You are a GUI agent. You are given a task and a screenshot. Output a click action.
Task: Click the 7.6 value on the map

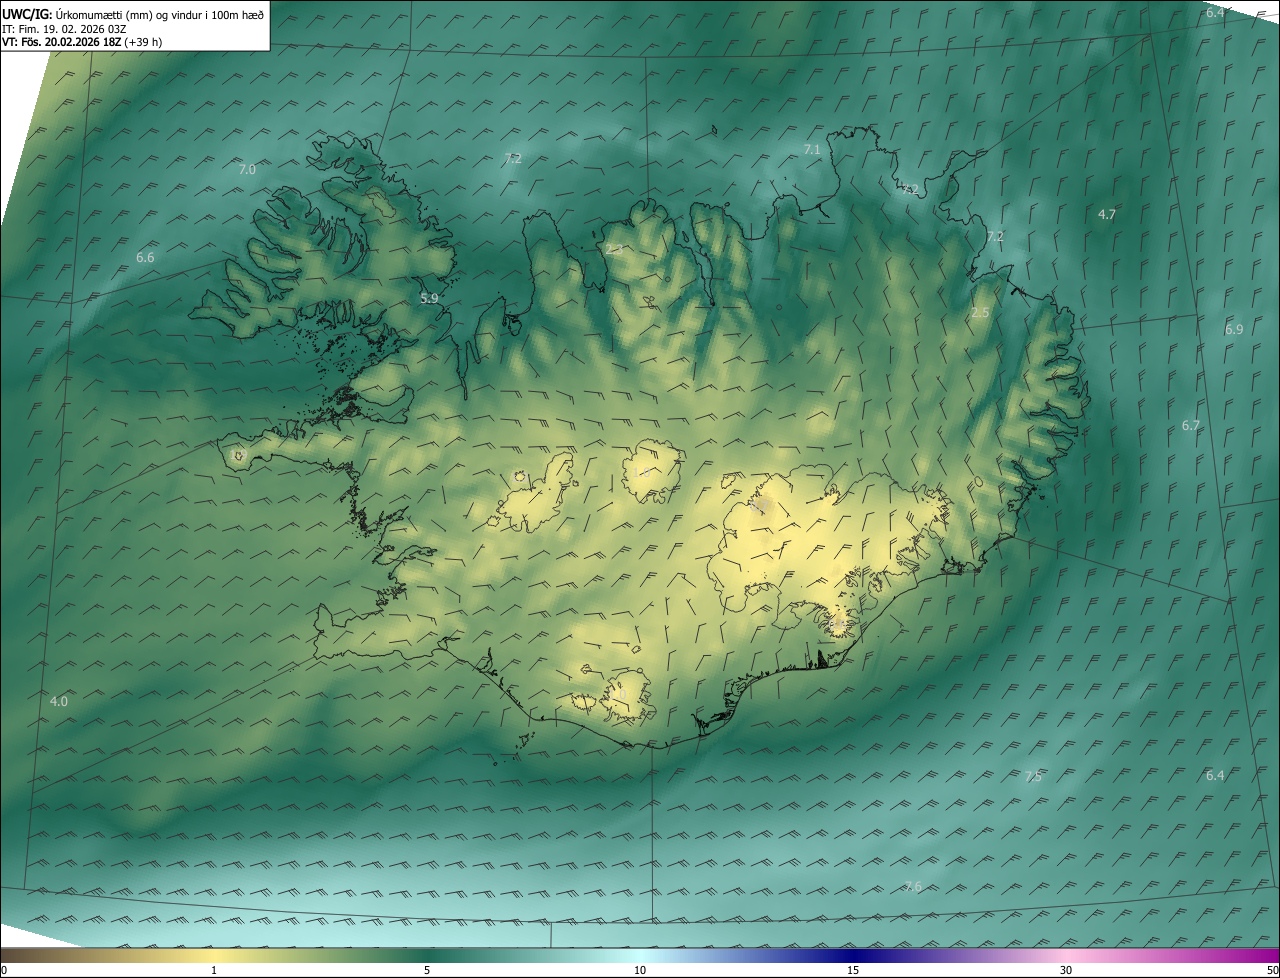913,887
